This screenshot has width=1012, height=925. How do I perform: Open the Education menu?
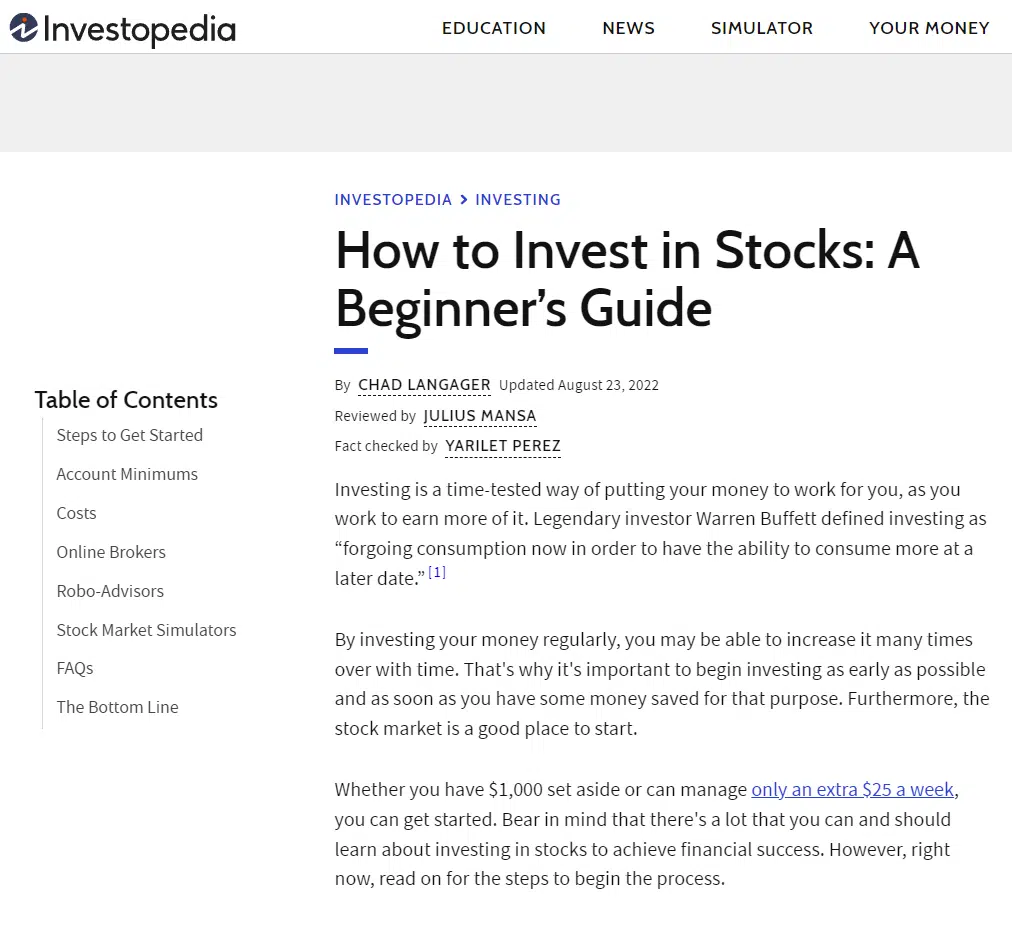pos(494,28)
